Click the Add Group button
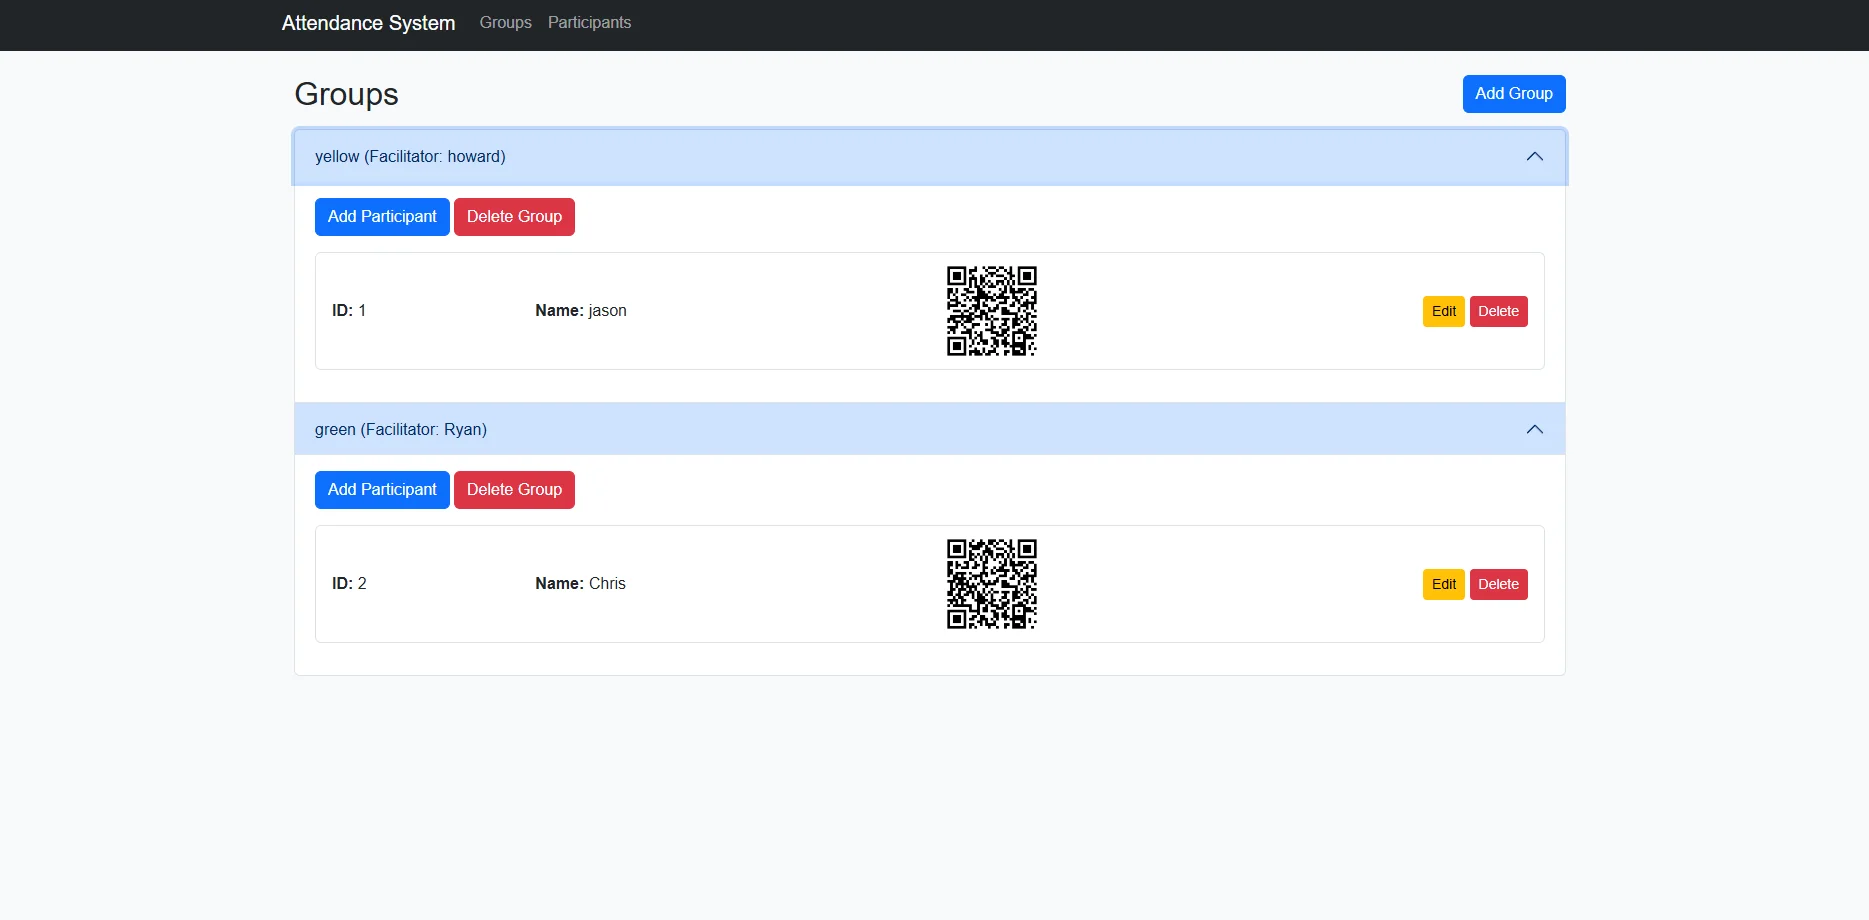 pyautogui.click(x=1513, y=93)
